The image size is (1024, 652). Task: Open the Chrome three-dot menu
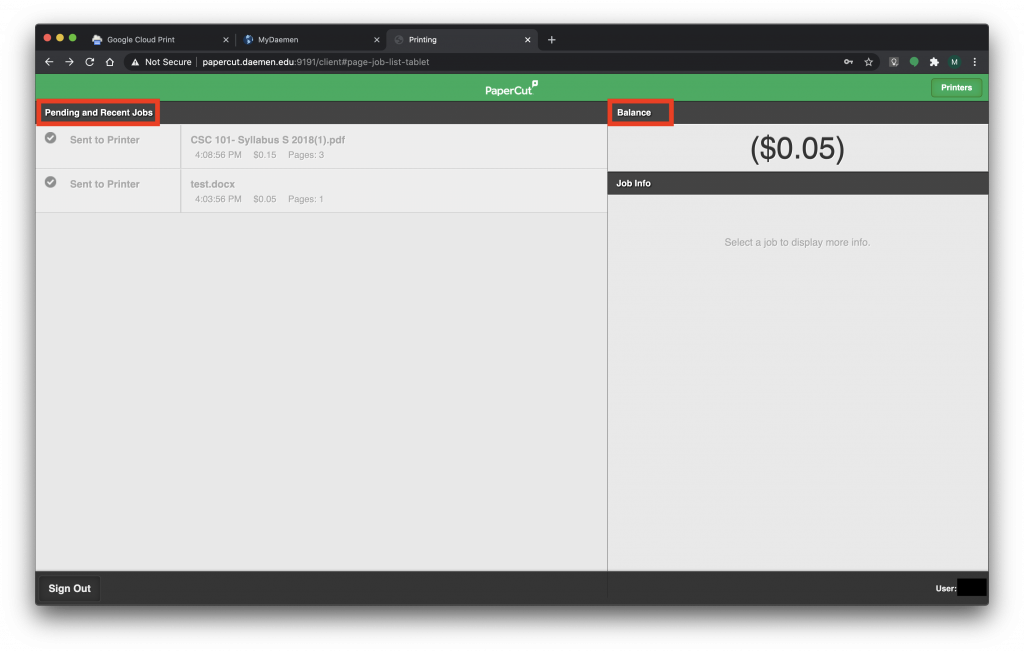[975, 62]
